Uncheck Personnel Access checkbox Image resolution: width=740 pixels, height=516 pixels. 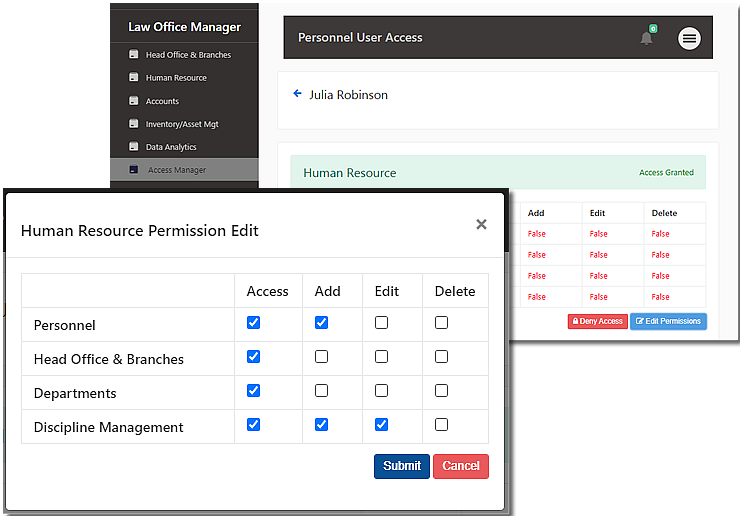point(253,323)
